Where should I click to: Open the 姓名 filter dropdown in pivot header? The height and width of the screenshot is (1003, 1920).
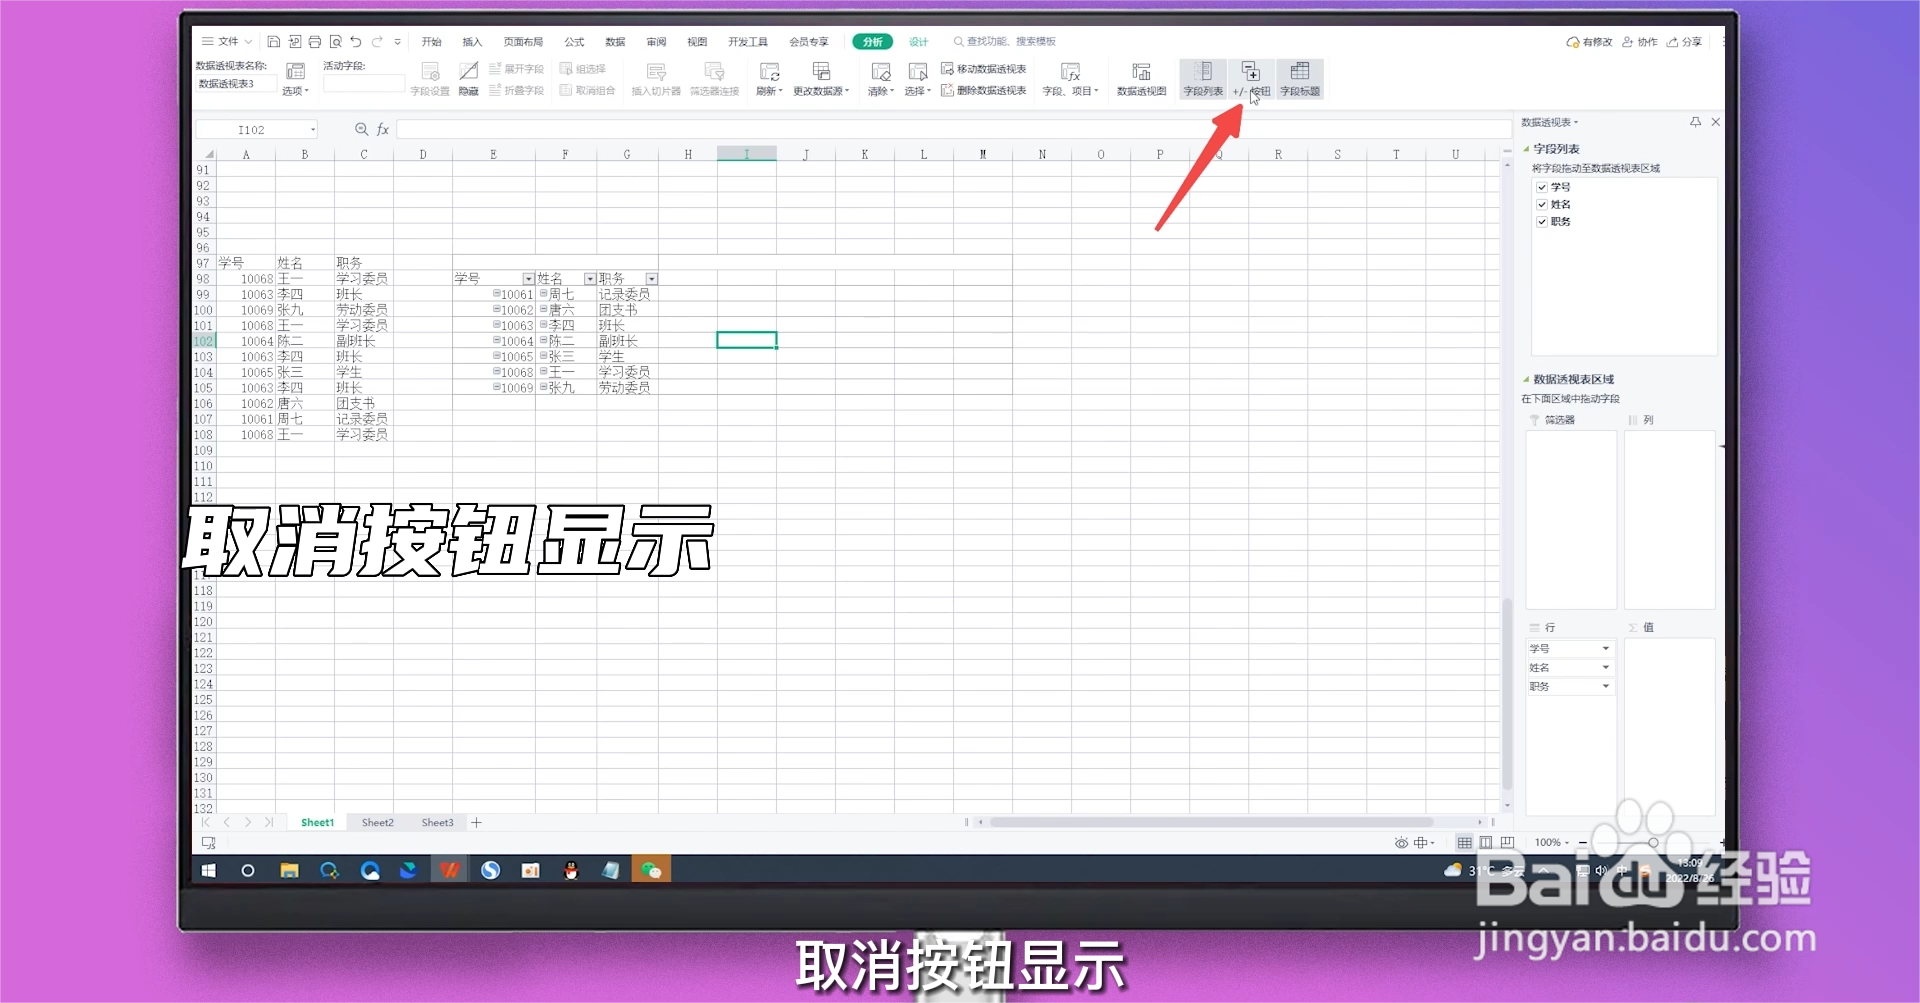click(590, 279)
